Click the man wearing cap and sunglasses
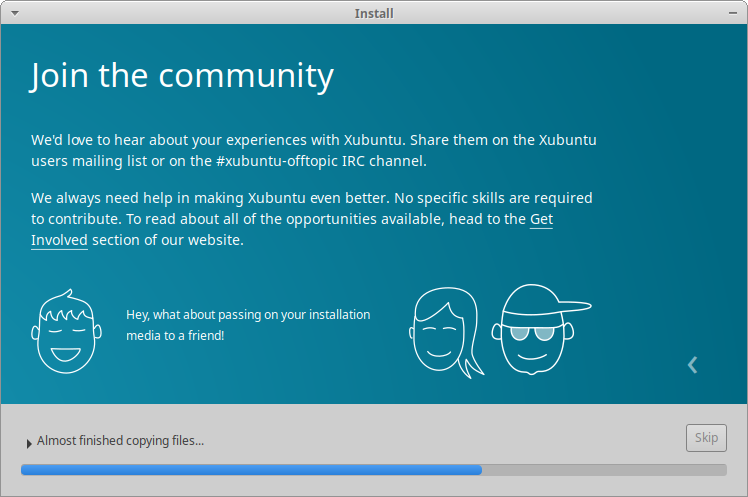Image resolution: width=748 pixels, height=497 pixels. 535,327
